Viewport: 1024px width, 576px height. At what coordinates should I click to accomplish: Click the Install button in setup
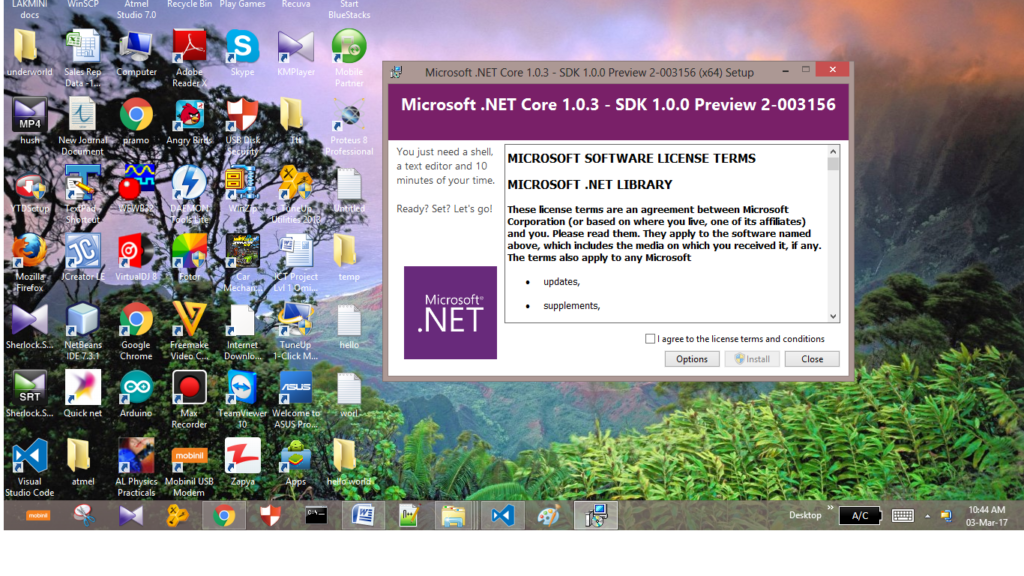pyautogui.click(x=752, y=359)
